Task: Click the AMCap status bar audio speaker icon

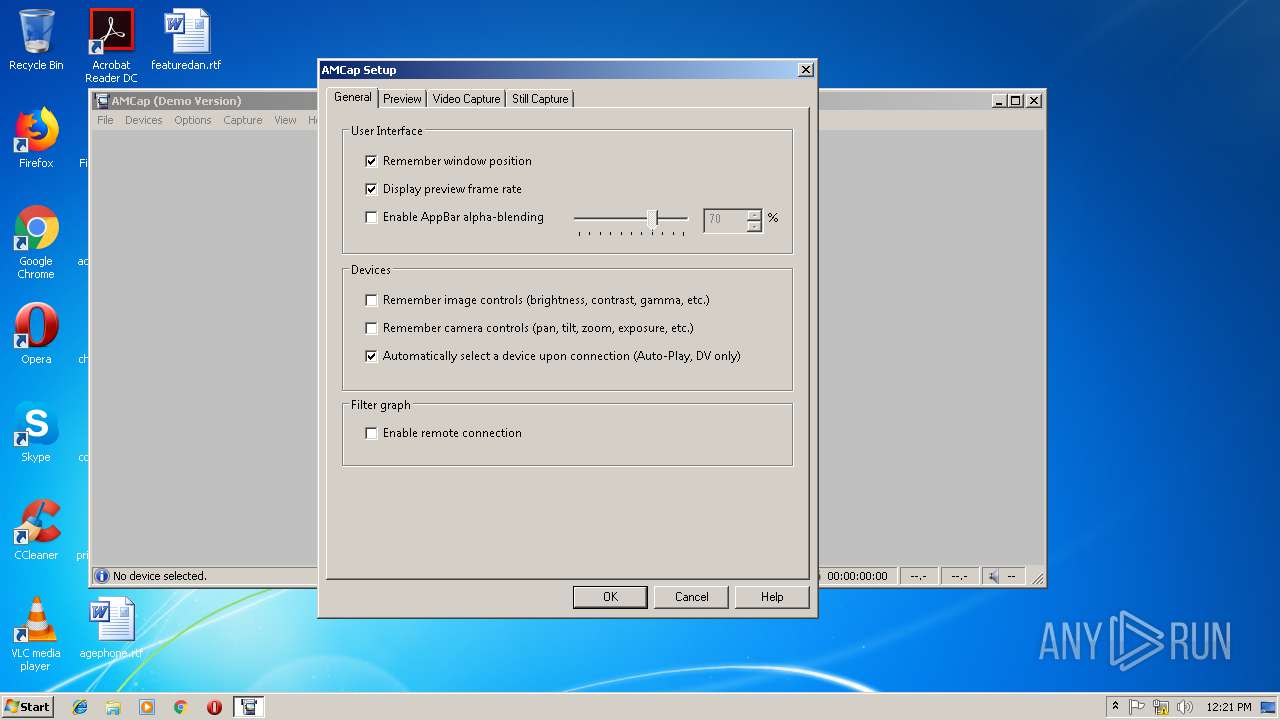Action: pos(993,577)
